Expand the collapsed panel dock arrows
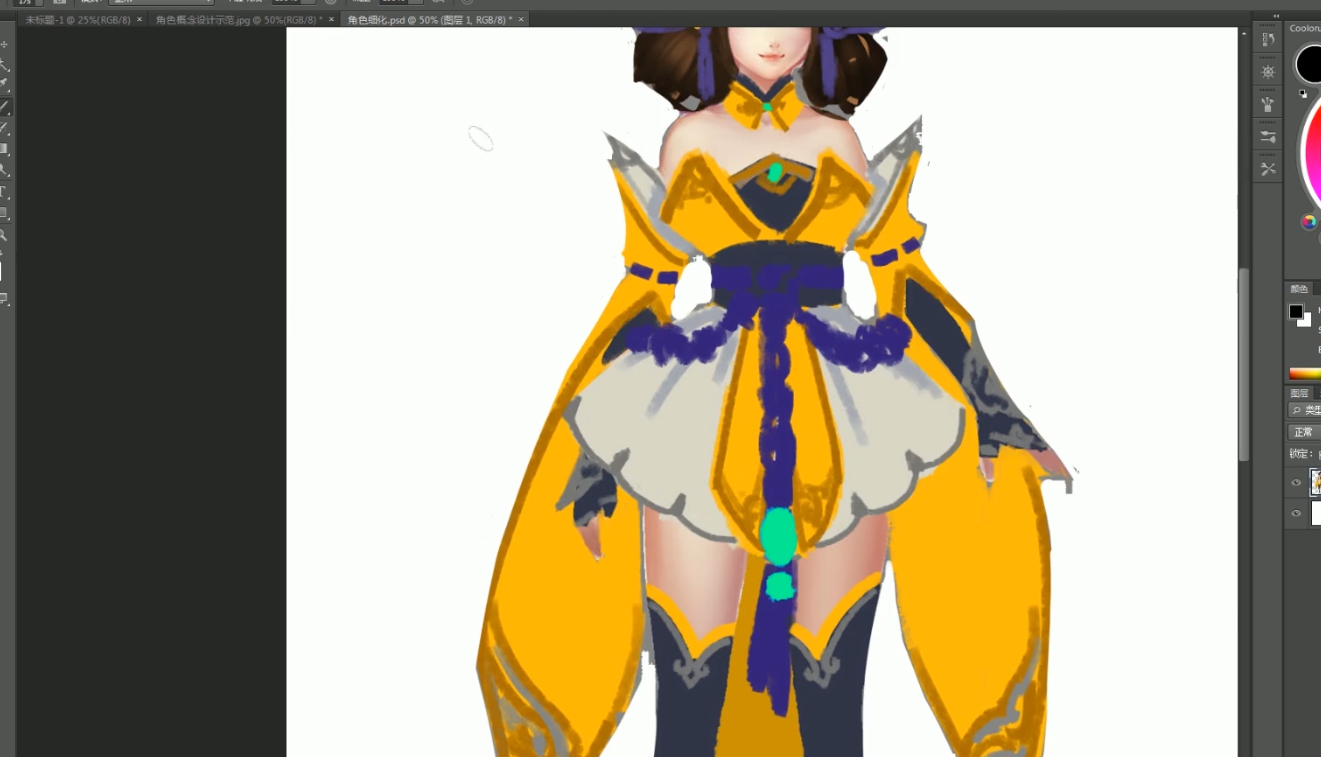The image size is (1321, 757). click(x=1276, y=16)
